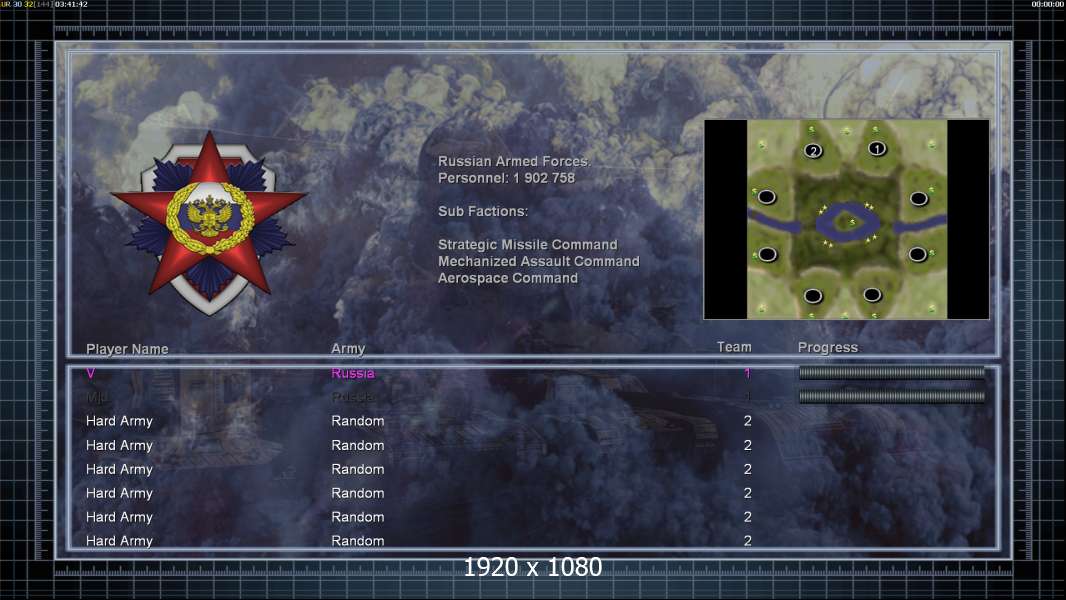Click team number 1 in V's row

[747, 373]
